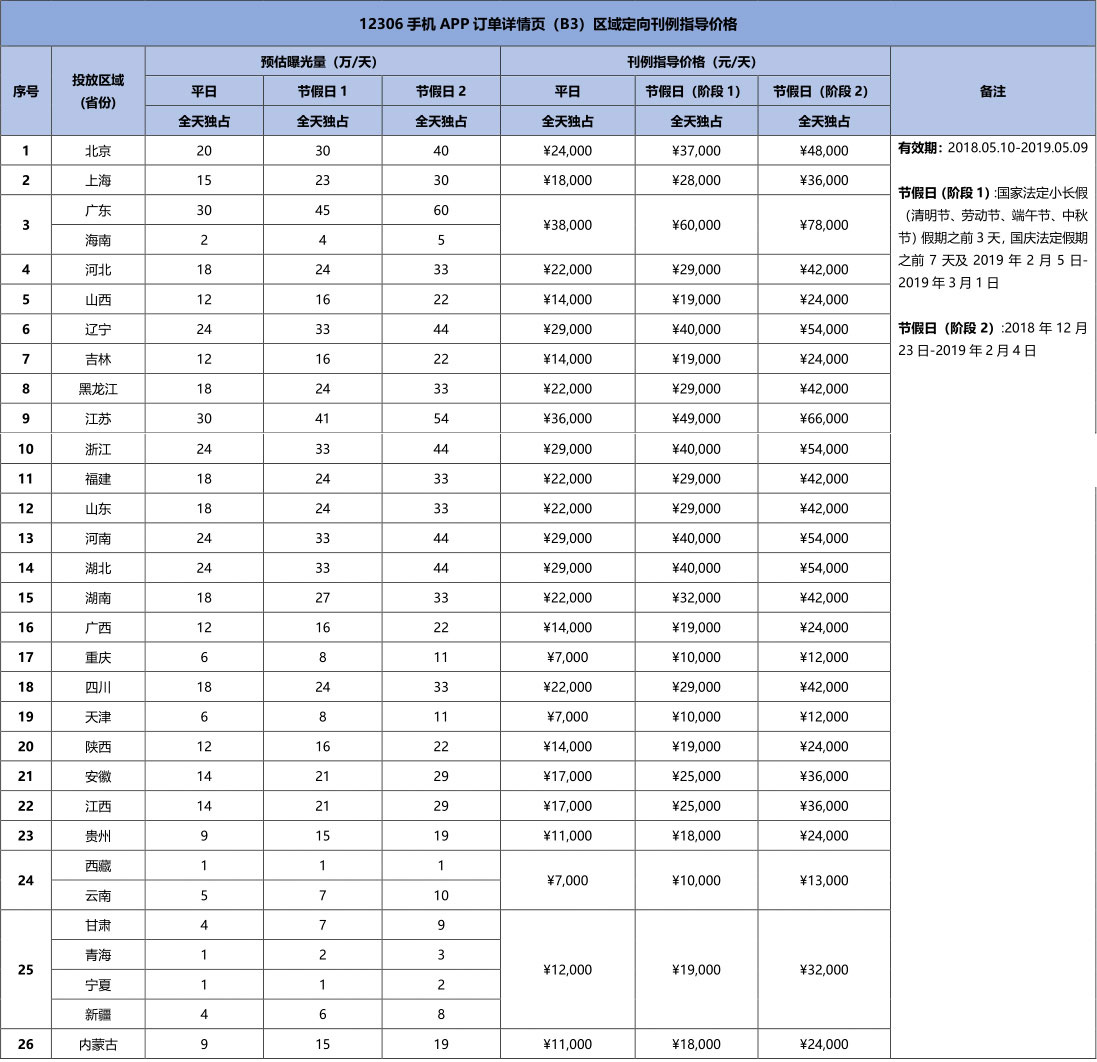Click the ¥32,000 price in 湖南 row
The image size is (1097, 1062).
[x=696, y=597]
